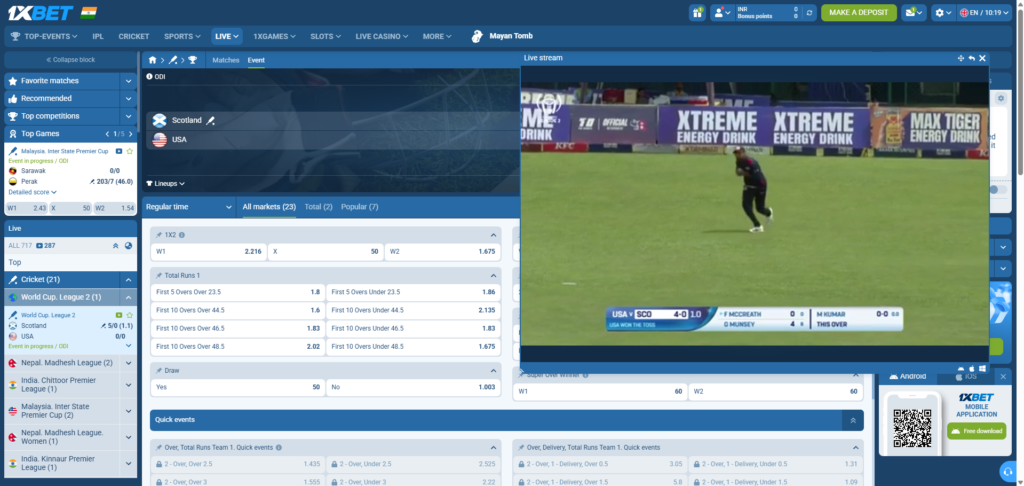Open IPL from the navigation bar
The width and height of the screenshot is (1024, 486).
click(98, 37)
